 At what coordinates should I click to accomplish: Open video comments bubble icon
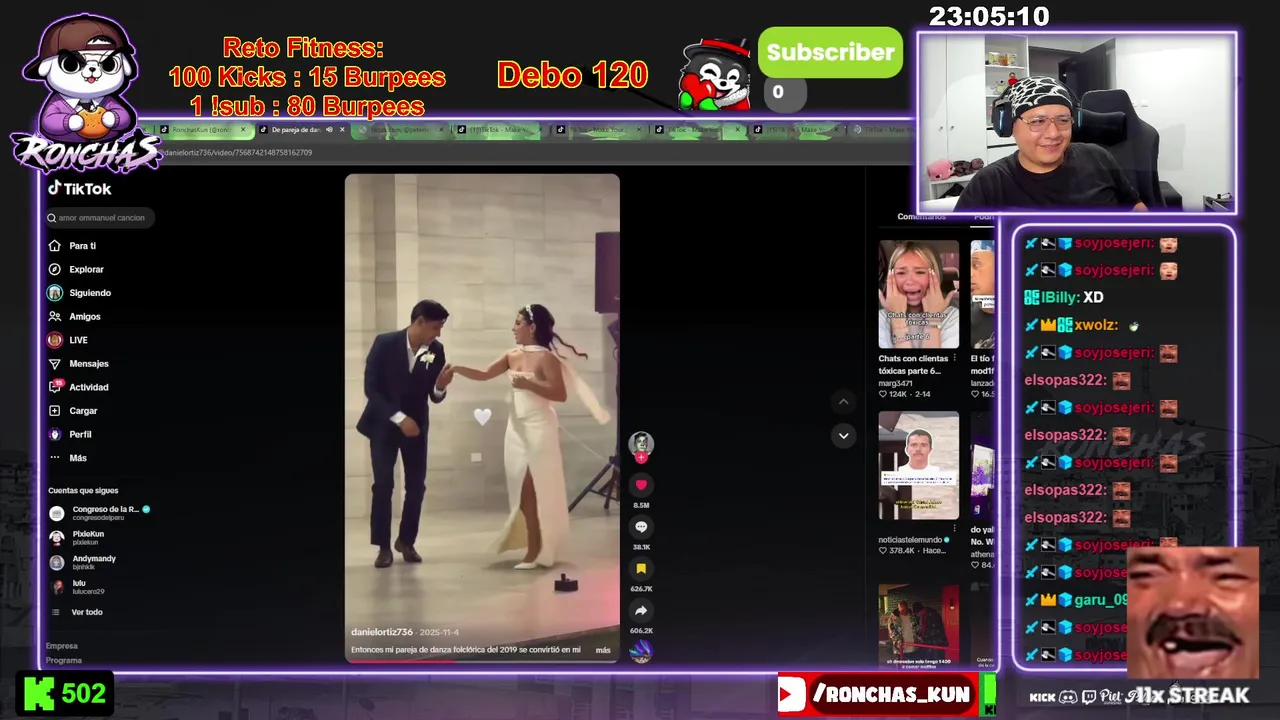tap(641, 527)
